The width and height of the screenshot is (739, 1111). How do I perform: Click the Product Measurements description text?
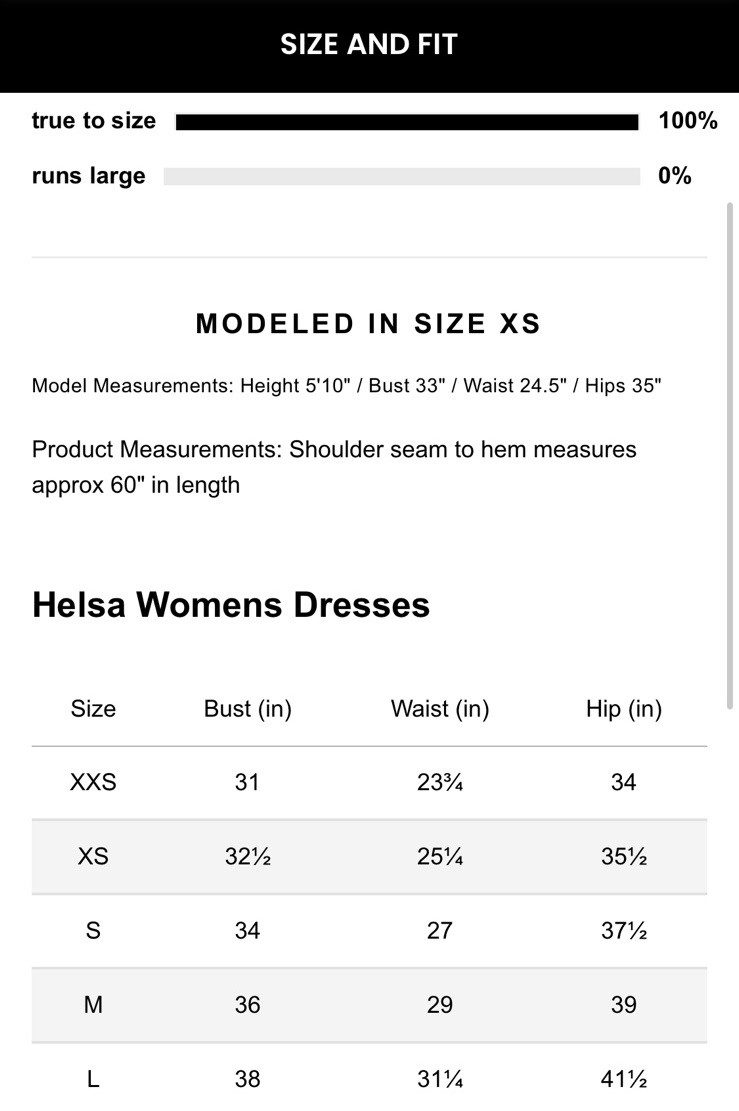(334, 467)
